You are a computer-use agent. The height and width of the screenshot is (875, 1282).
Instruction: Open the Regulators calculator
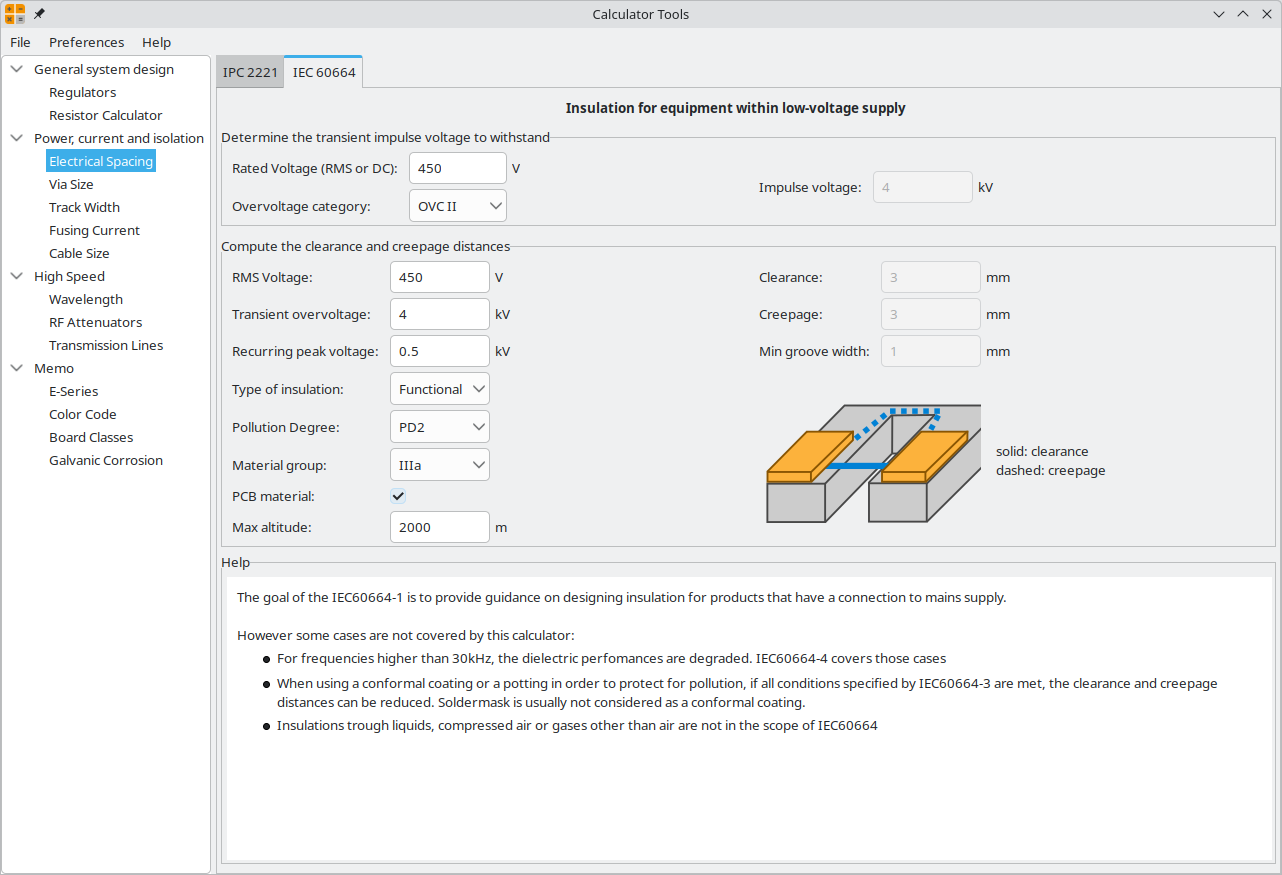pyautogui.click(x=83, y=92)
